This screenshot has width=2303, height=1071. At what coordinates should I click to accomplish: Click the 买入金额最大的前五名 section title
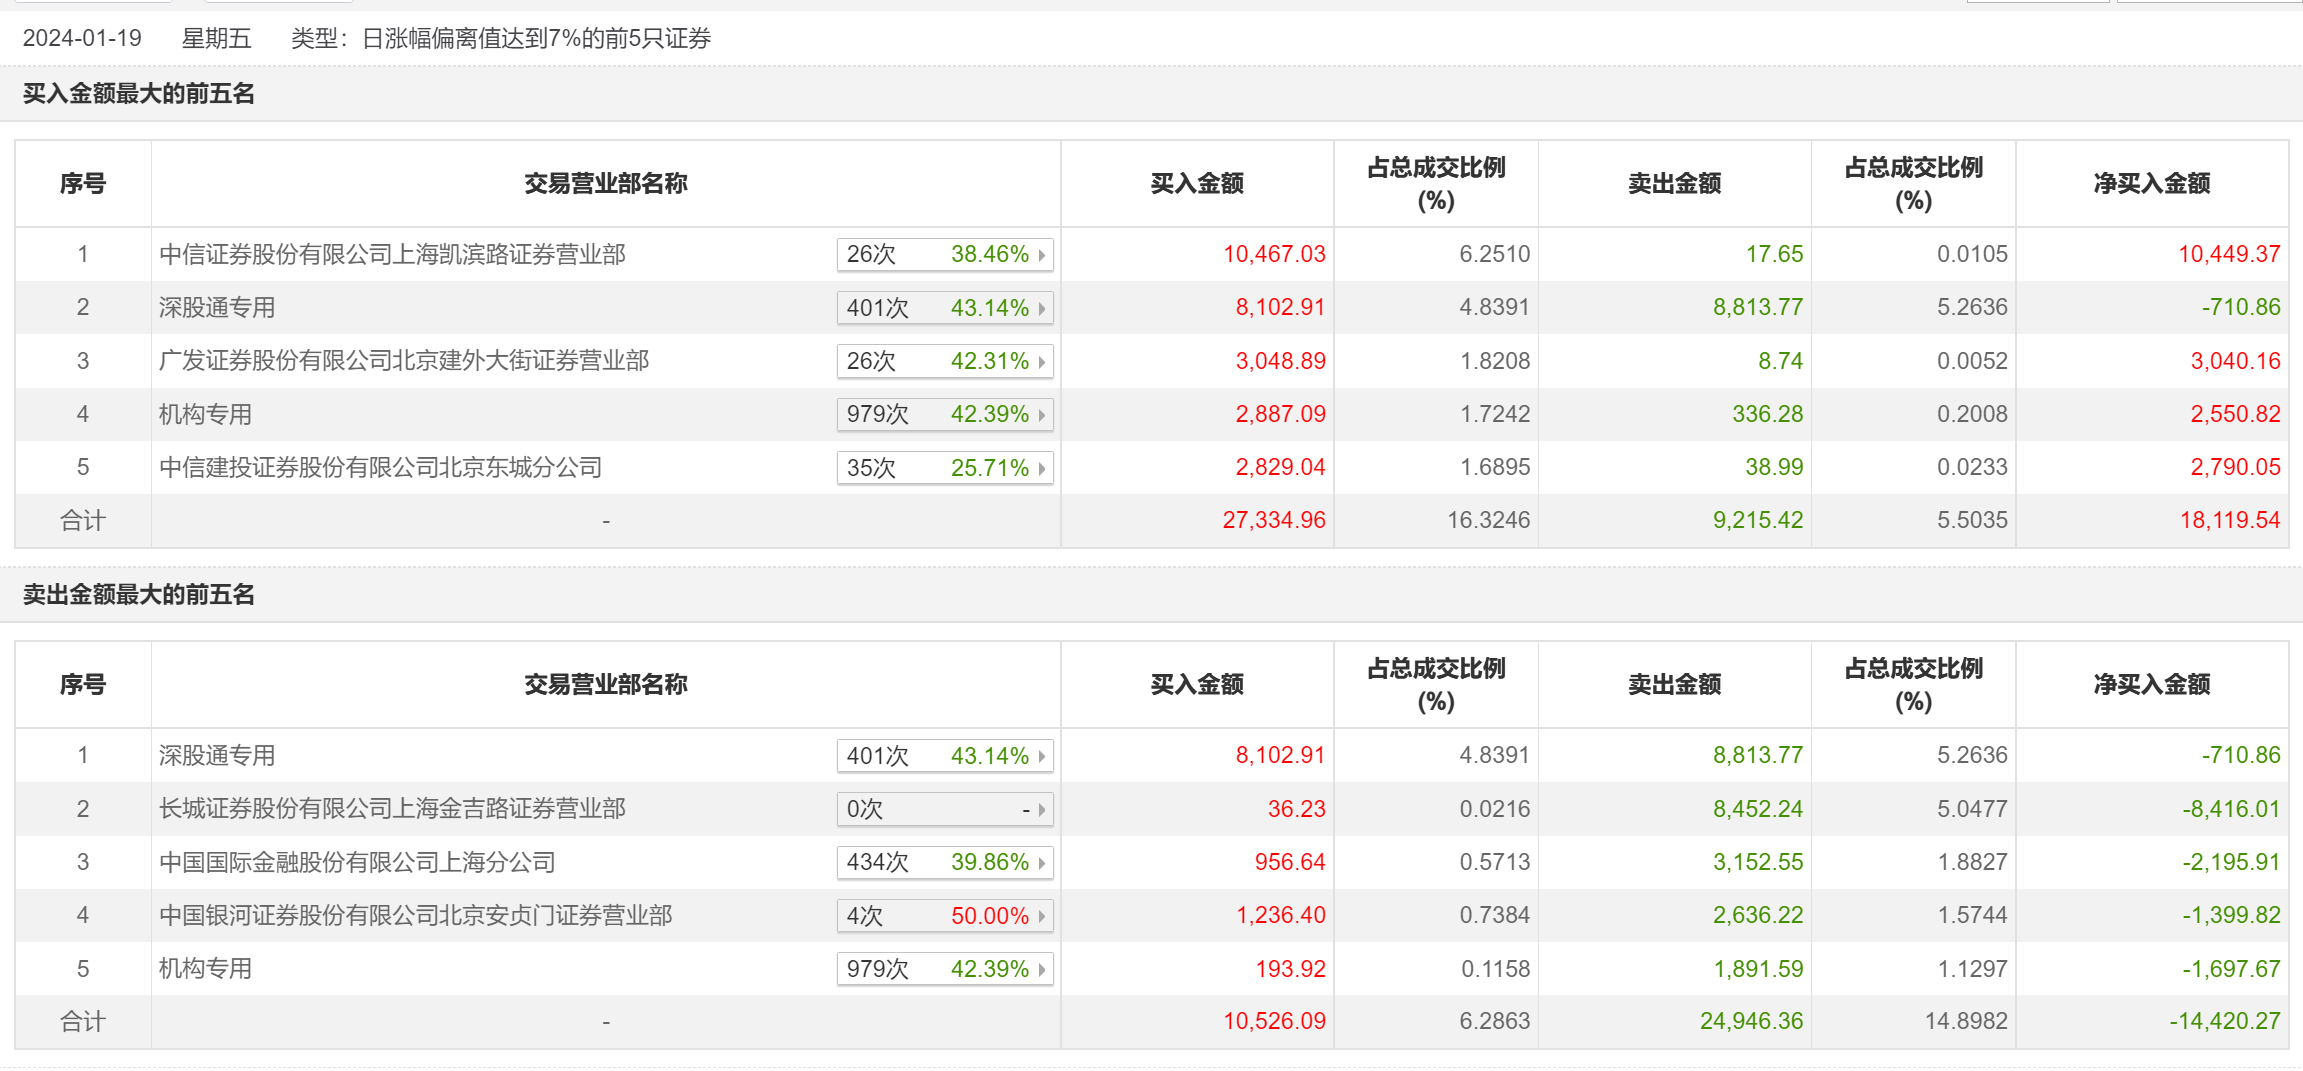pos(139,94)
